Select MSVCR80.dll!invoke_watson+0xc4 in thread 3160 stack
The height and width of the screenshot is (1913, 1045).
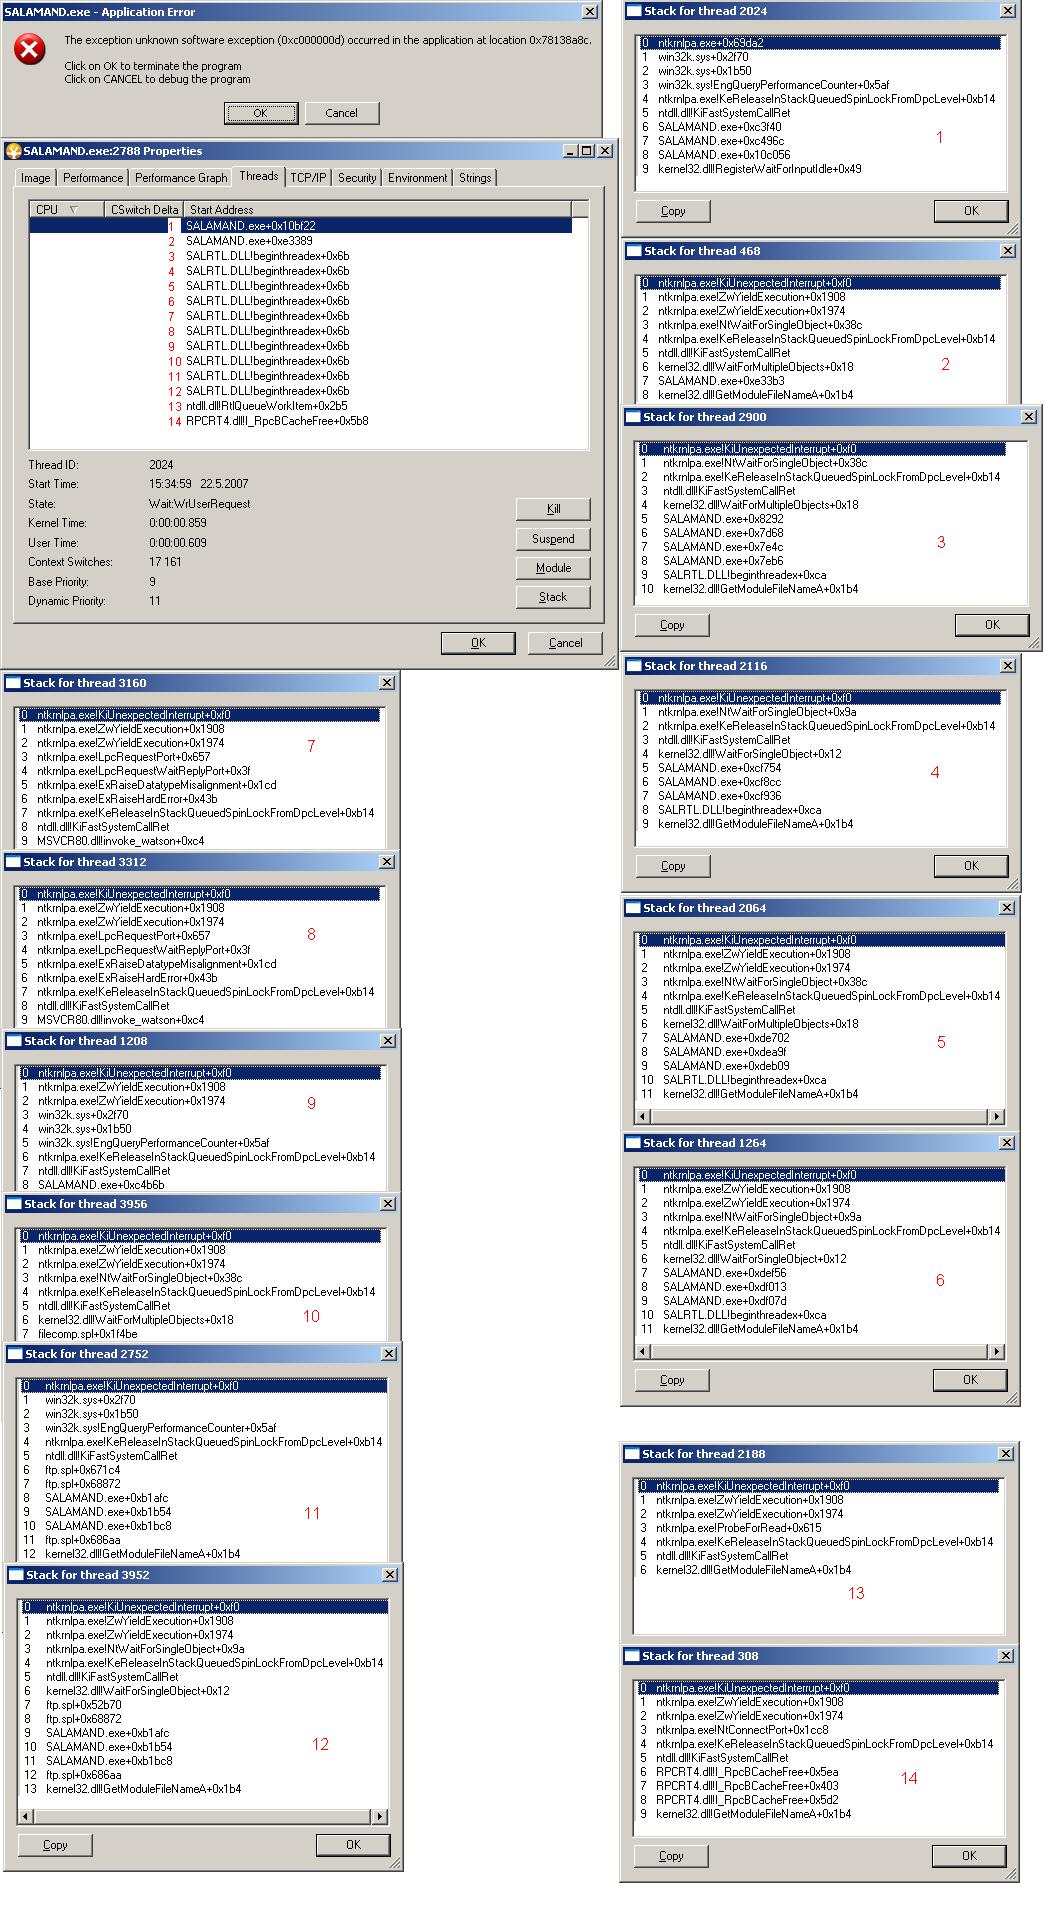[198, 841]
